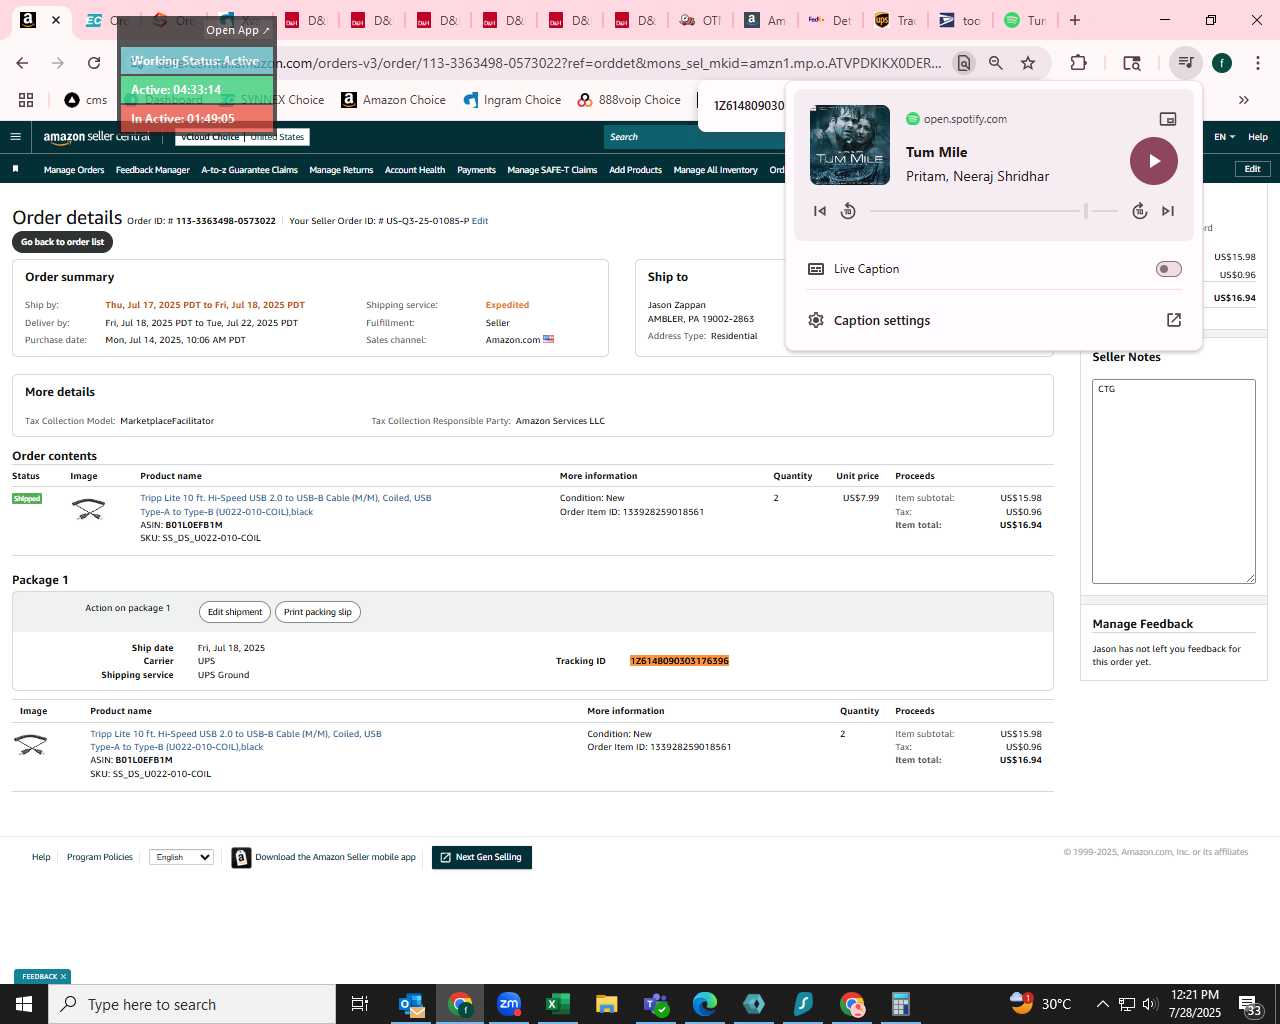Click the media control toolbar icon
This screenshot has width=1280, height=1024.
coord(1186,63)
